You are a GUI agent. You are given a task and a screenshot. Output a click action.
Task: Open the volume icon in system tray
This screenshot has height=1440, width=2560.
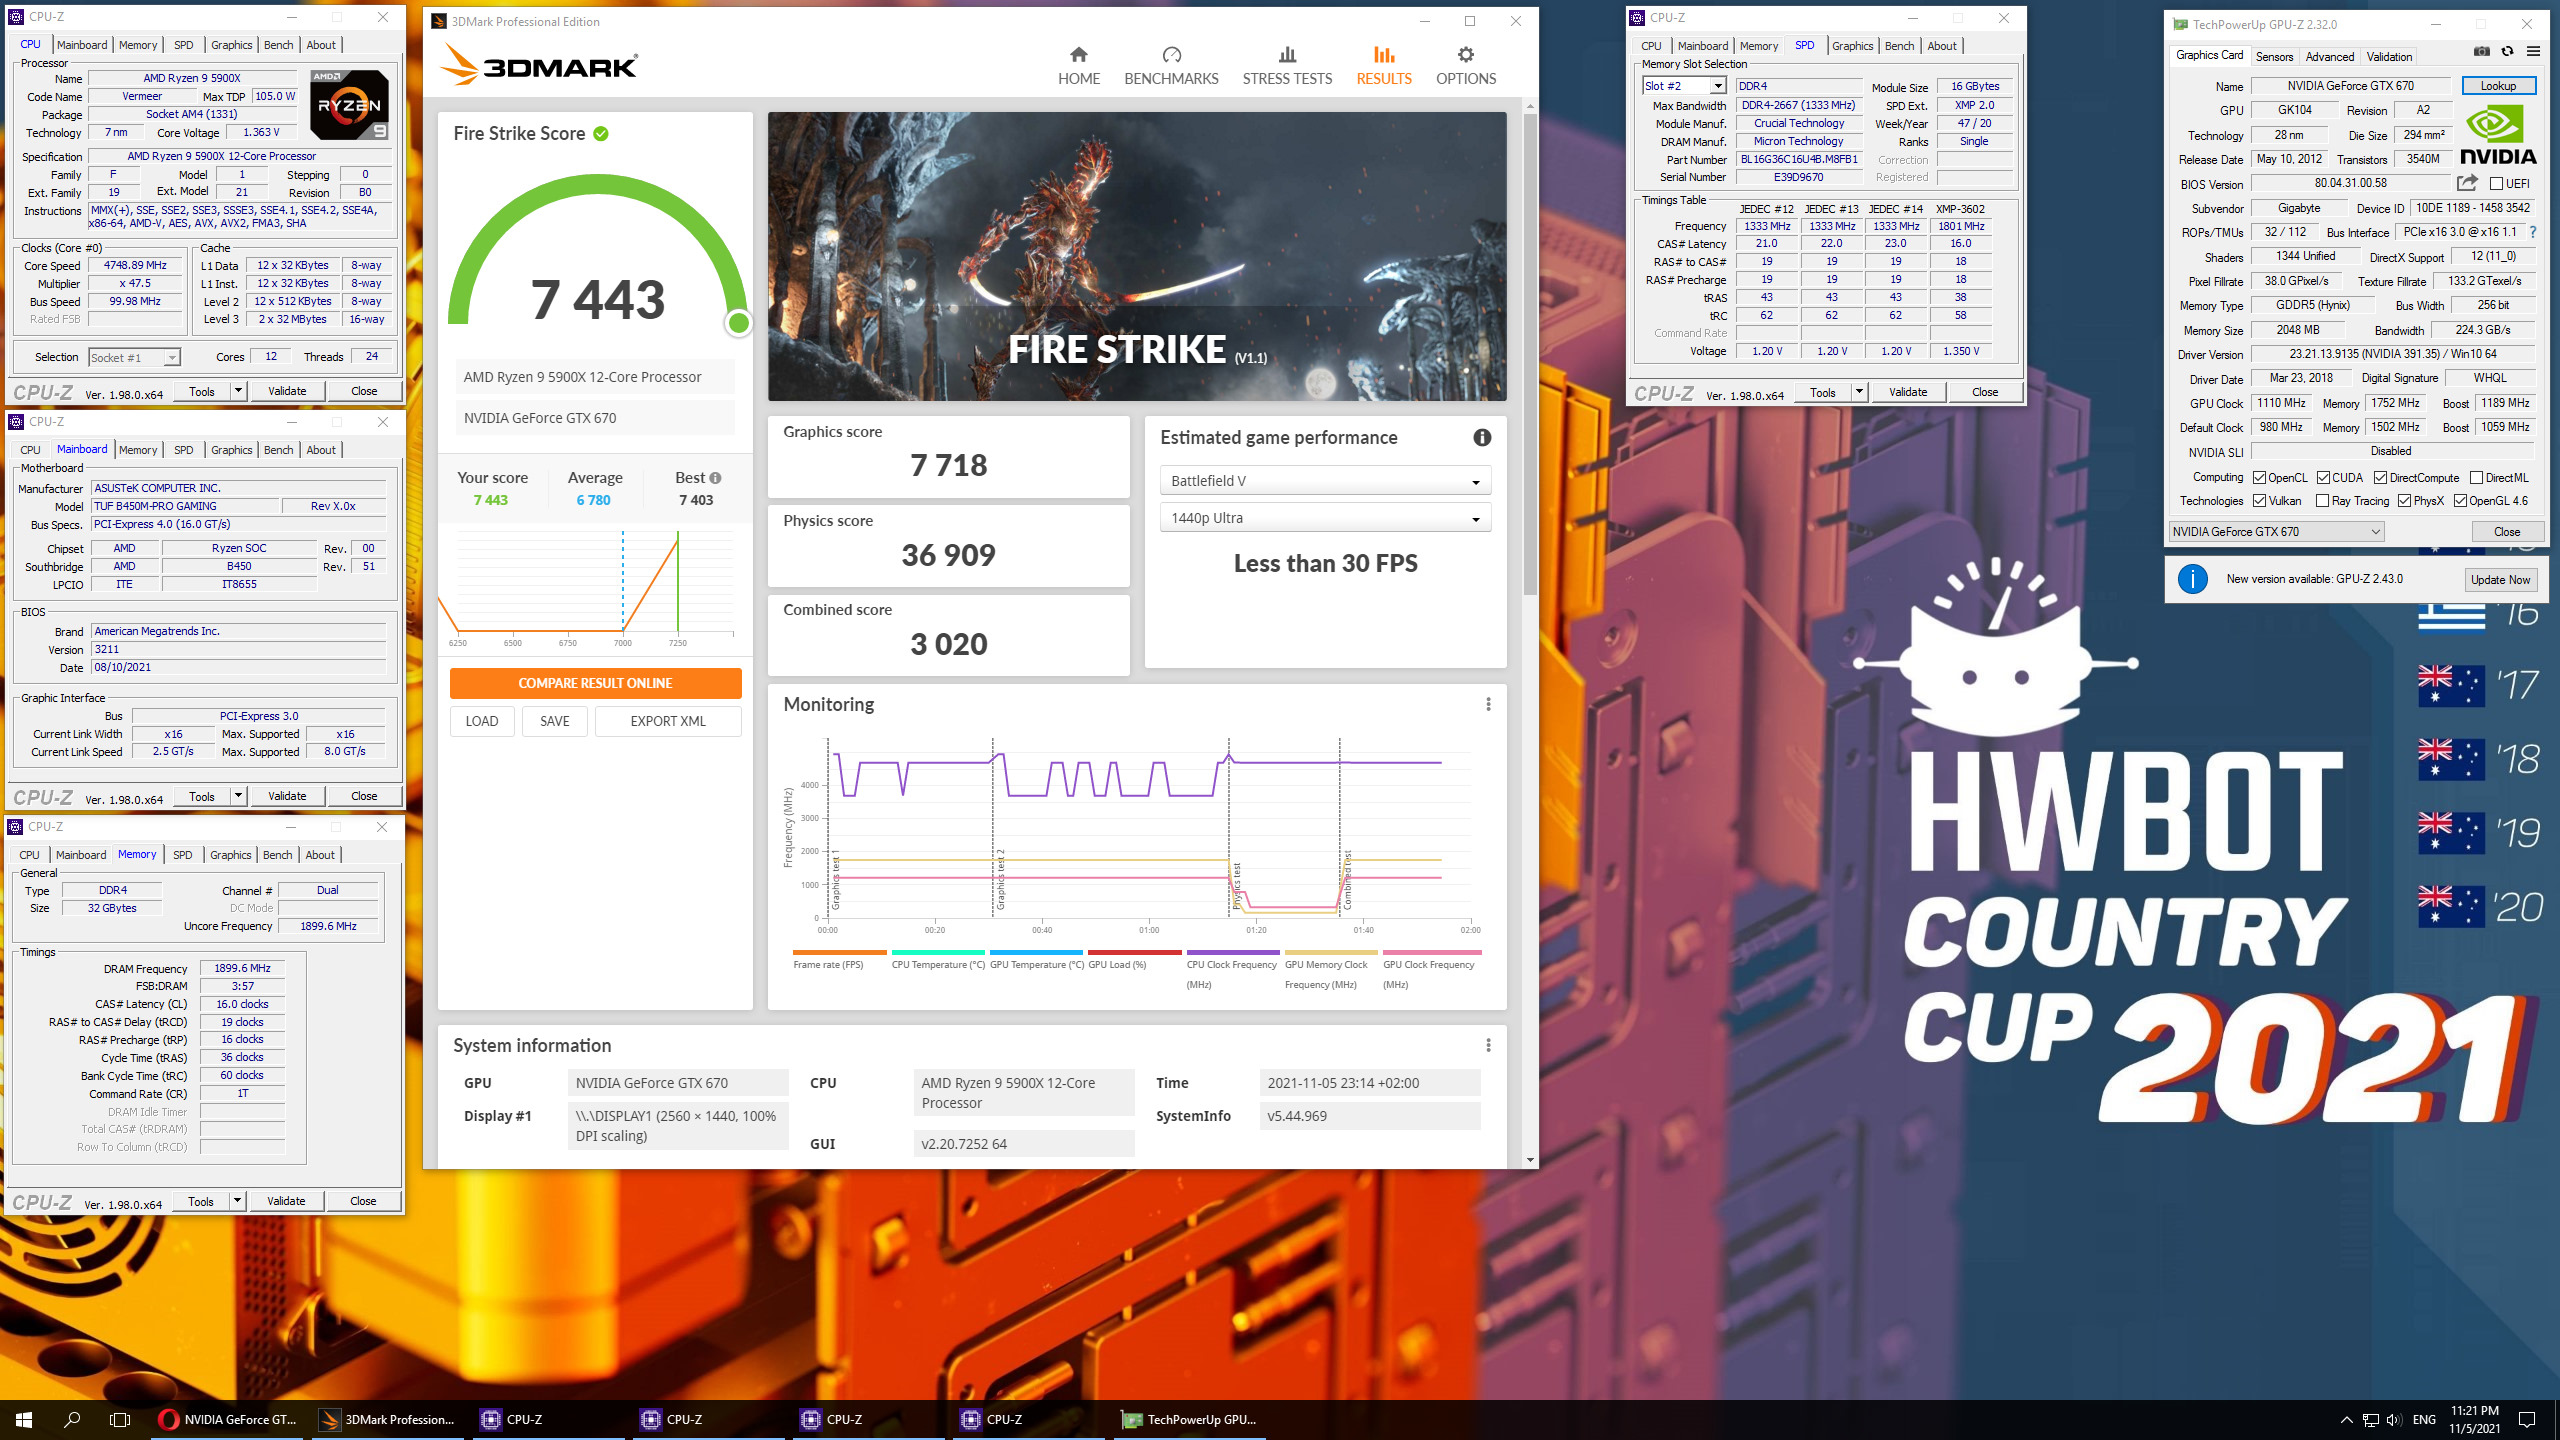2393,1420
